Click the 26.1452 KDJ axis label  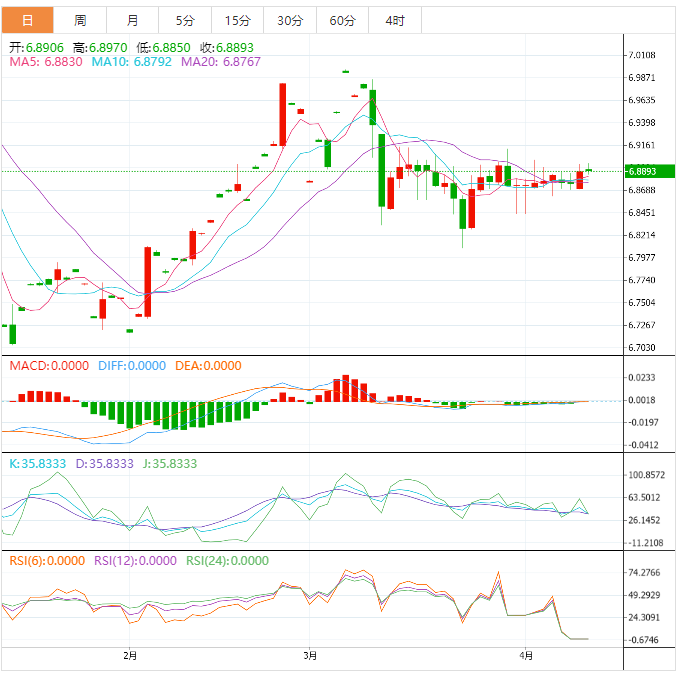coord(645,520)
